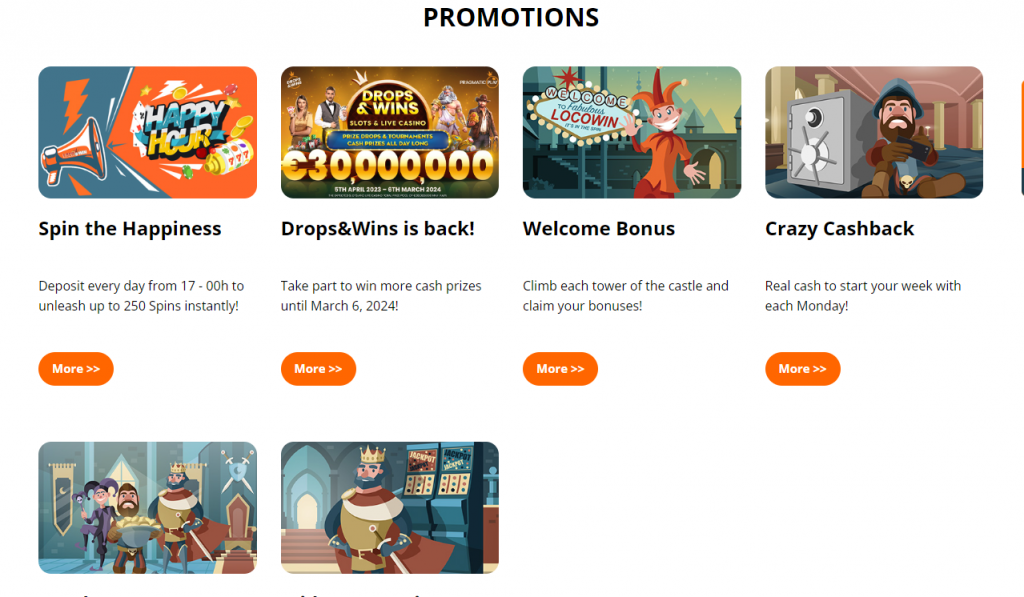Open the Welcome to Locowin jester banner
The width and height of the screenshot is (1024, 597).
point(632,132)
